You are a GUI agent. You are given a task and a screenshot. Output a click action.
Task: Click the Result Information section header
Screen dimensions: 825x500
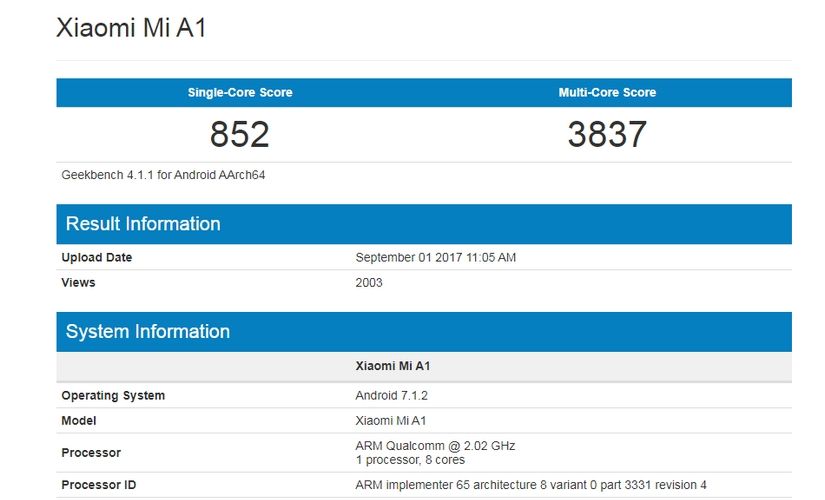[x=143, y=224]
